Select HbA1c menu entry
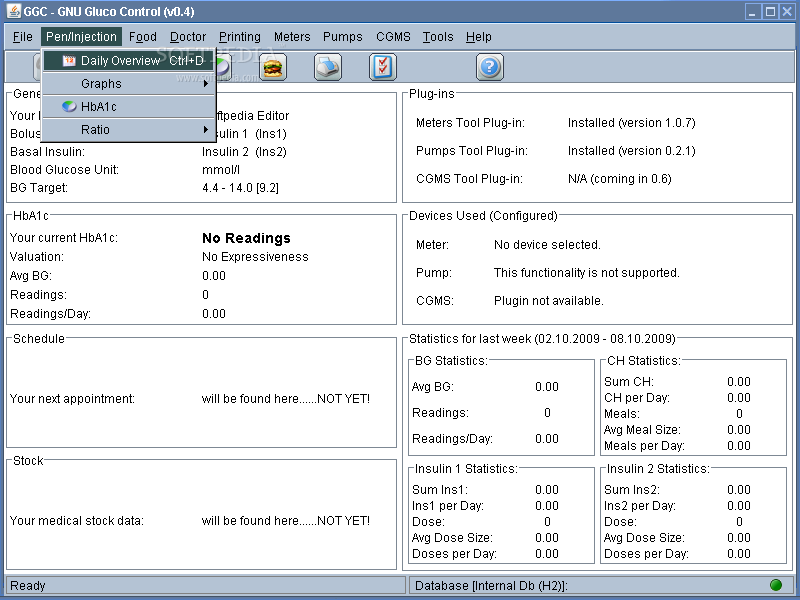Image resolution: width=800 pixels, height=600 pixels. tap(129, 107)
